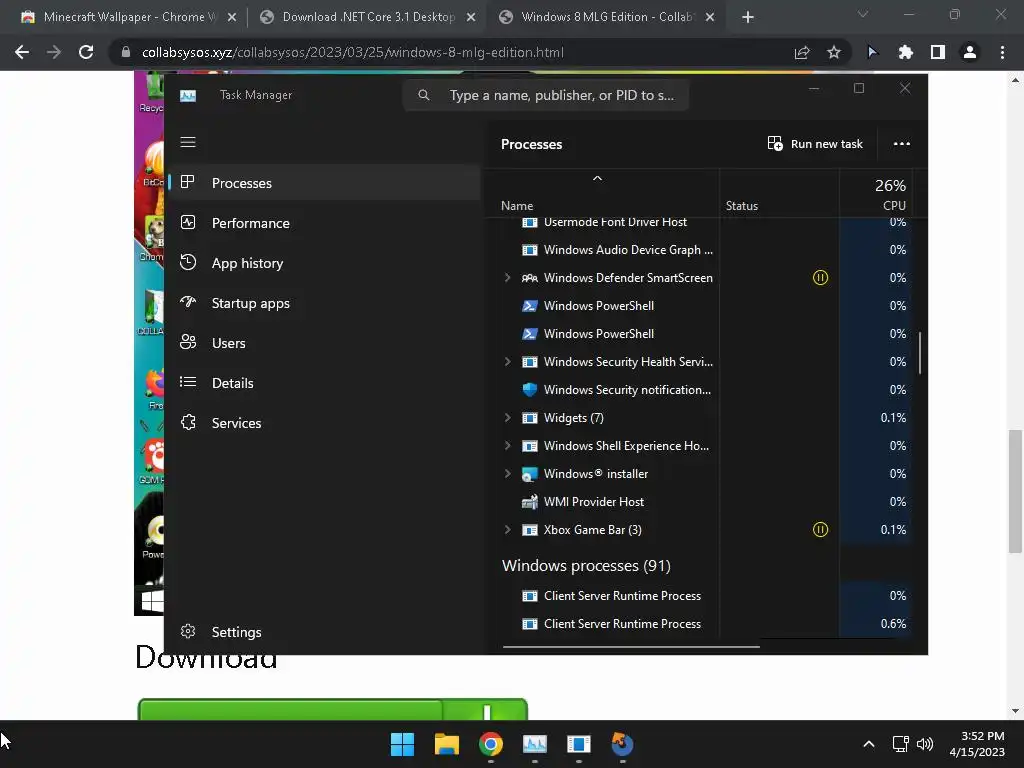Expand the Windows Security Health Service row

tap(507, 361)
